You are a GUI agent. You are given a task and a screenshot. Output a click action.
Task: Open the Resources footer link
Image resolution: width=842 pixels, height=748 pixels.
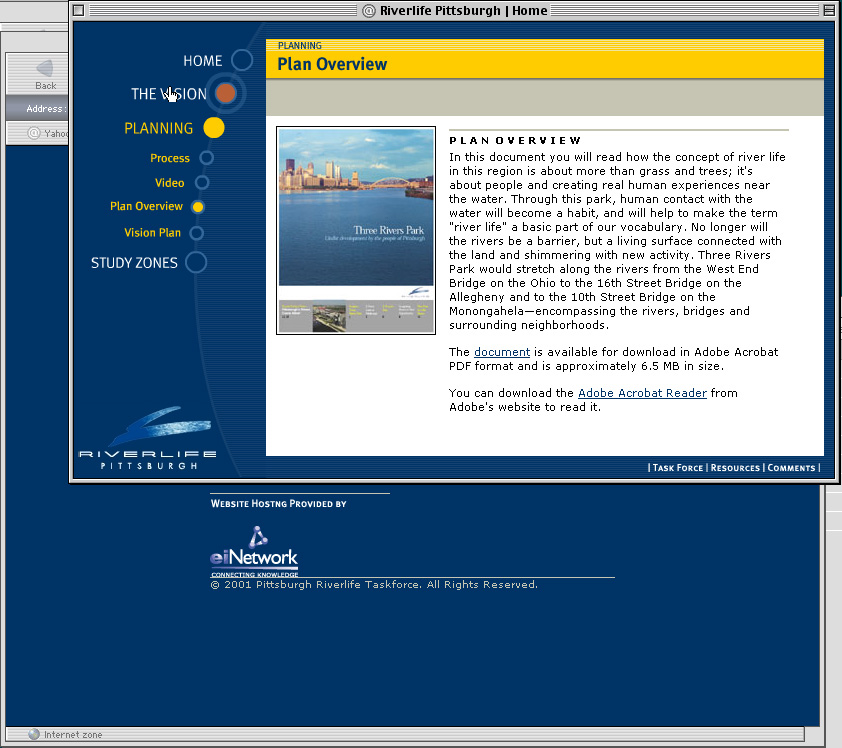point(735,468)
